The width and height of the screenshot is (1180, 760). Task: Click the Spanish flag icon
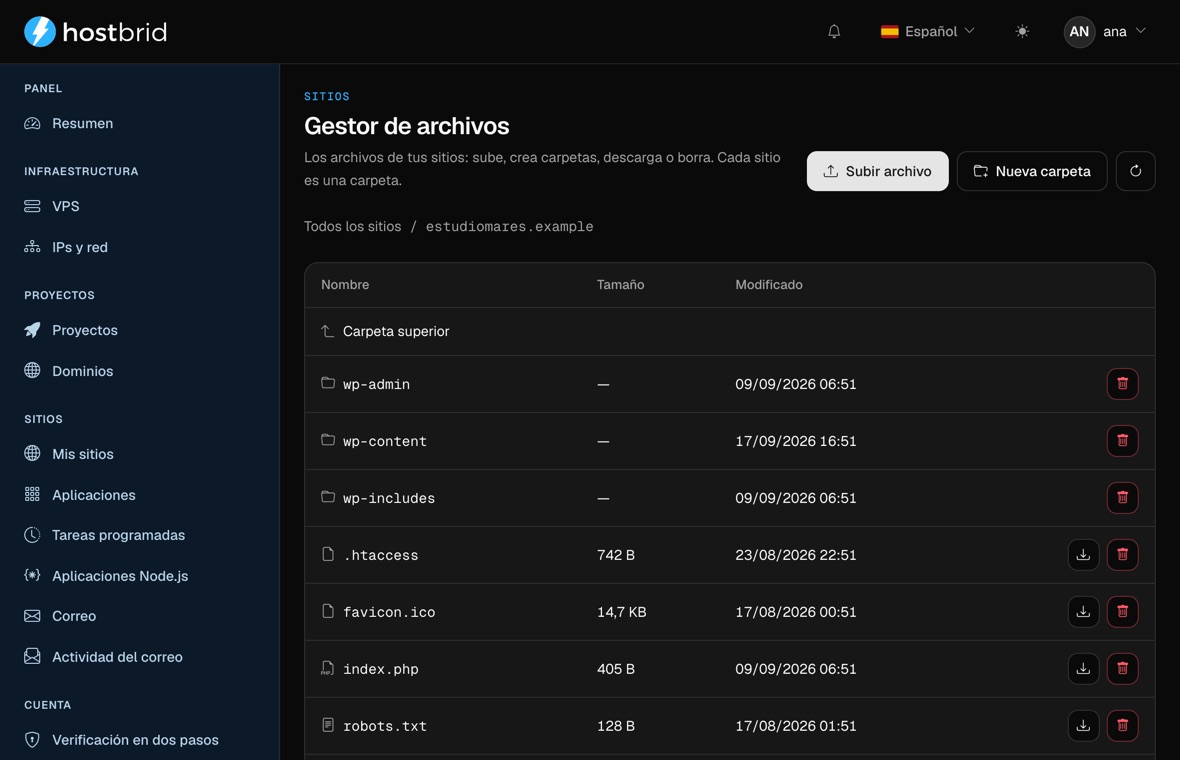pyautogui.click(x=890, y=32)
